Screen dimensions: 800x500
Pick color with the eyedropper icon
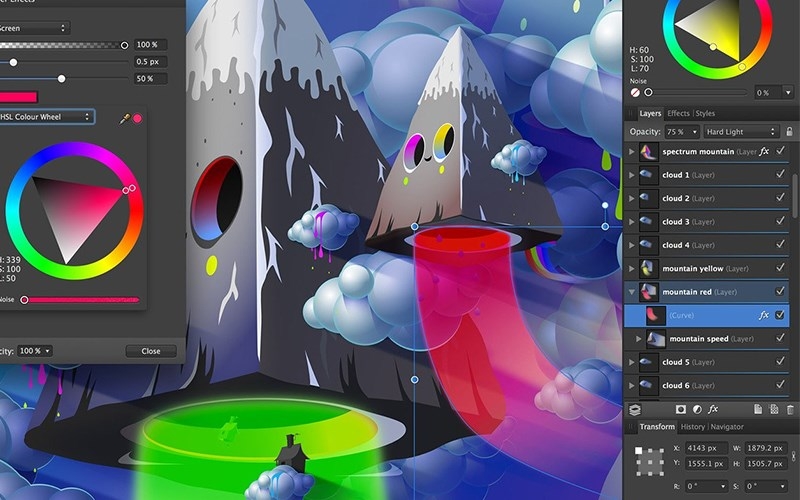[124, 118]
